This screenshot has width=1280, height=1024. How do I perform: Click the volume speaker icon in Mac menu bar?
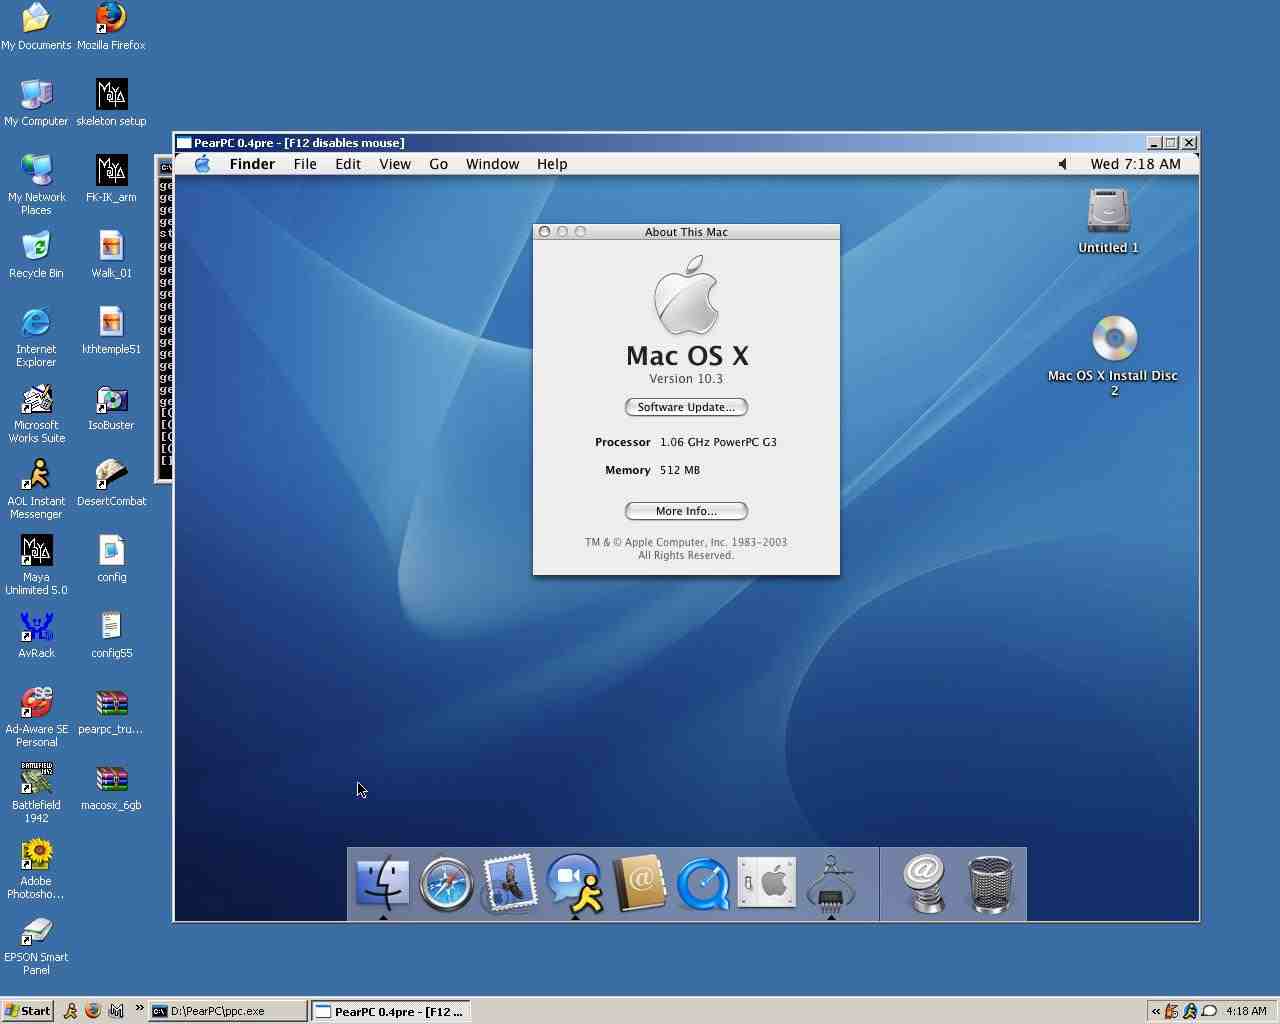(1062, 164)
